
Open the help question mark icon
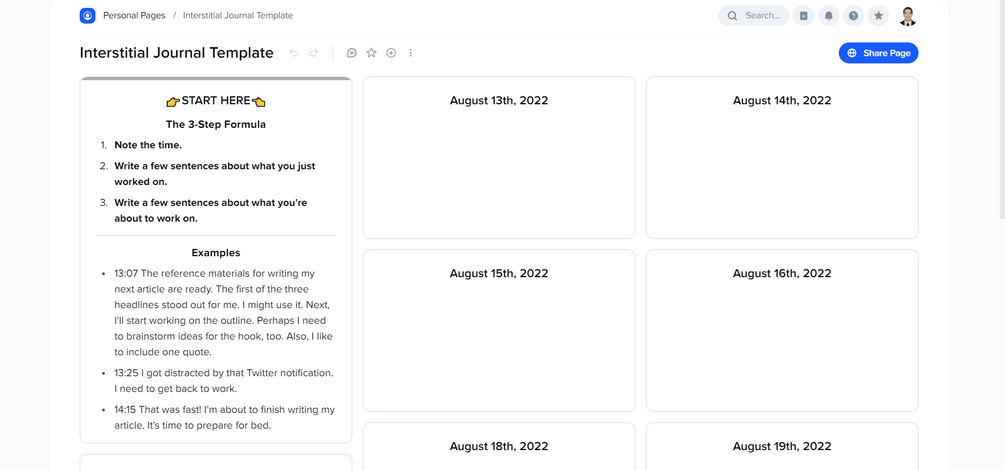pyautogui.click(x=853, y=16)
